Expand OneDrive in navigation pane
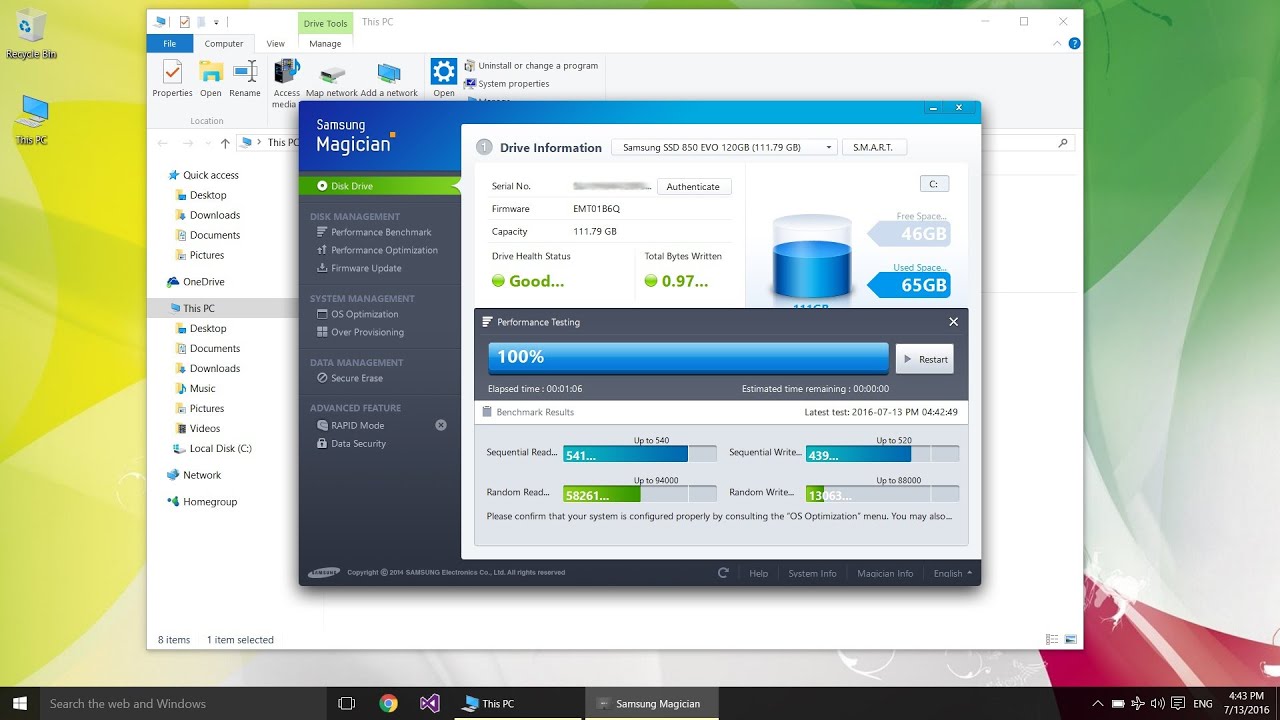This screenshot has width=1280, height=720. [160, 282]
